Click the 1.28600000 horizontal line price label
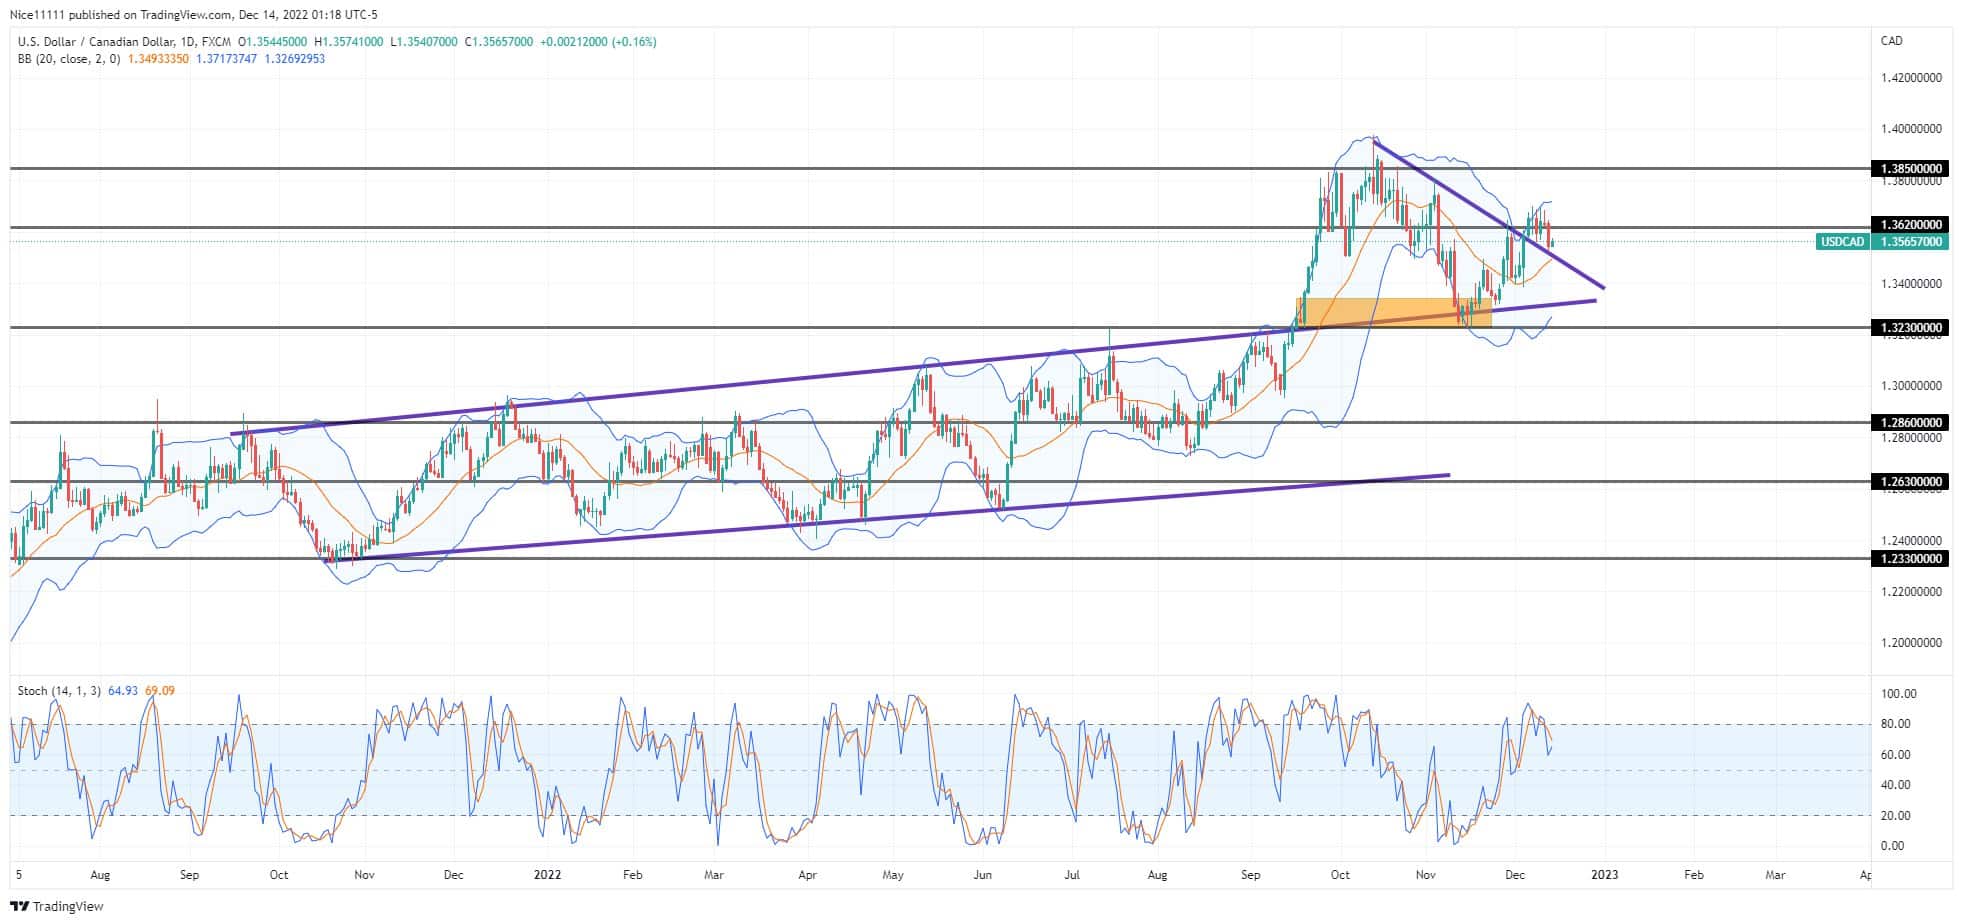This screenshot has height=924, width=1963. [x=1909, y=423]
